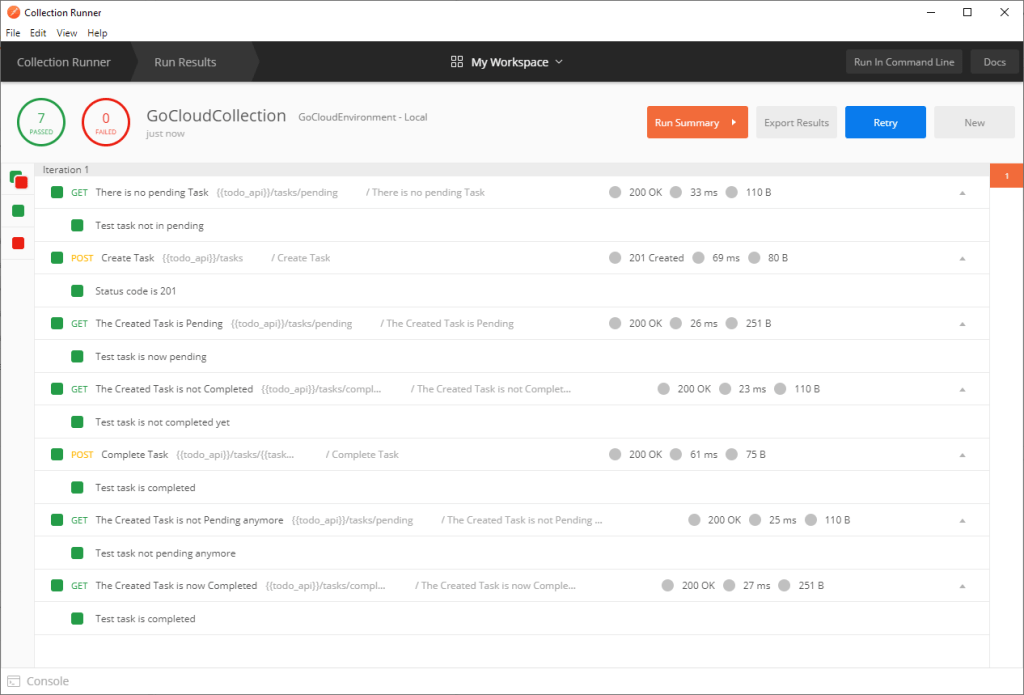Screen dimensions: 1024x695
Task: Click the 69 ms response time dot
Action: [698, 257]
